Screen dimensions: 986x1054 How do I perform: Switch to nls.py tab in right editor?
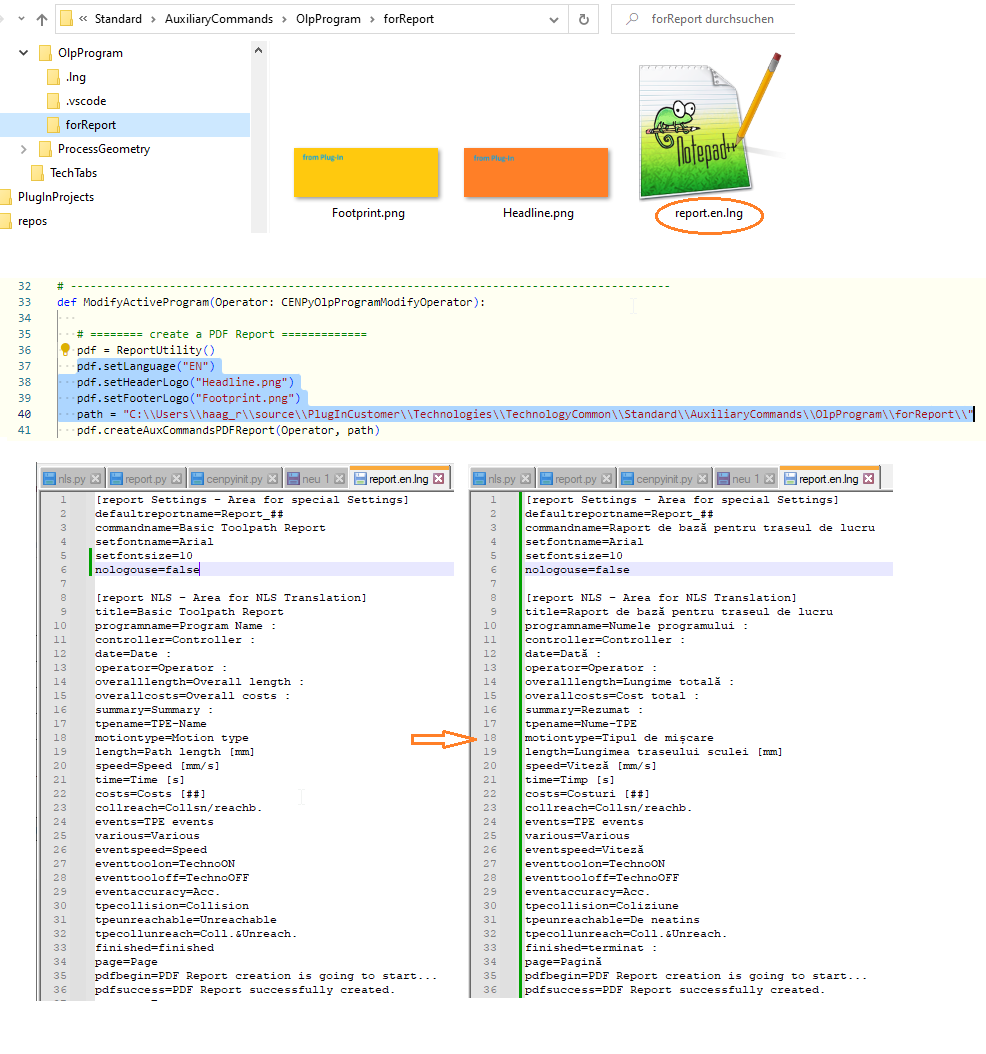tap(501, 479)
